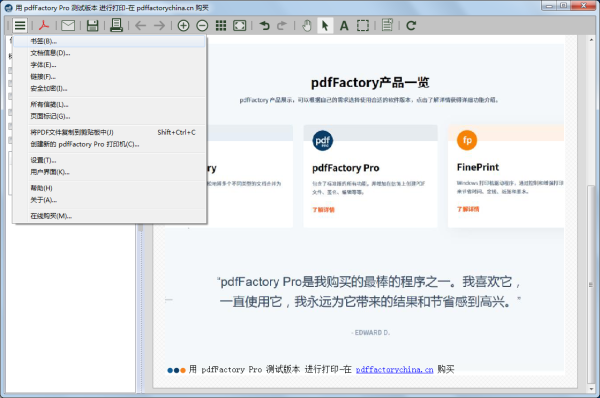Click the save floppy disk icon
This screenshot has height=398, width=600.
coord(92,26)
